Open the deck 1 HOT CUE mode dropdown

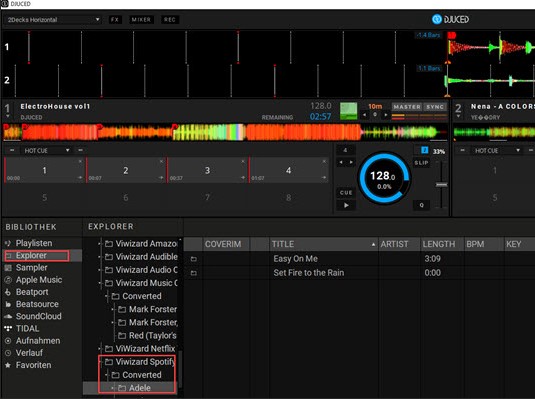pyautogui.click(x=46, y=151)
